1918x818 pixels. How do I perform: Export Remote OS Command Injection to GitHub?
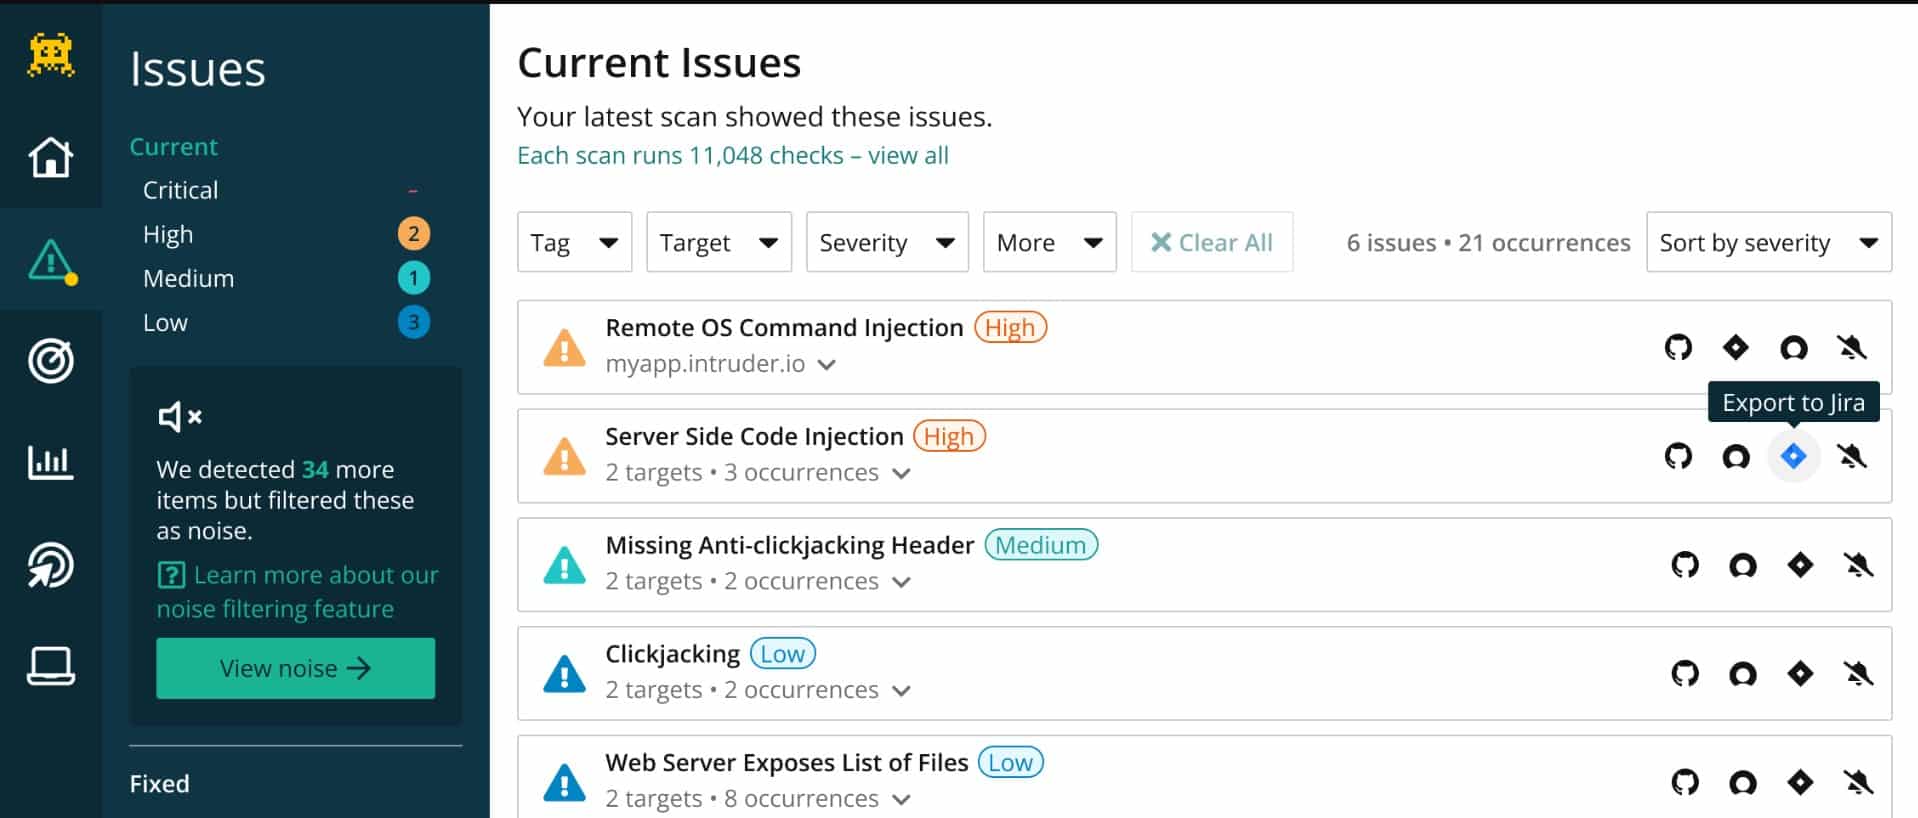point(1678,348)
